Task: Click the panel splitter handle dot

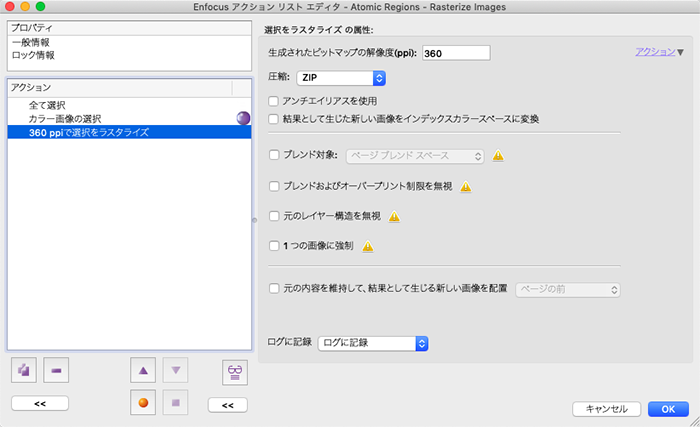Action: (254, 220)
